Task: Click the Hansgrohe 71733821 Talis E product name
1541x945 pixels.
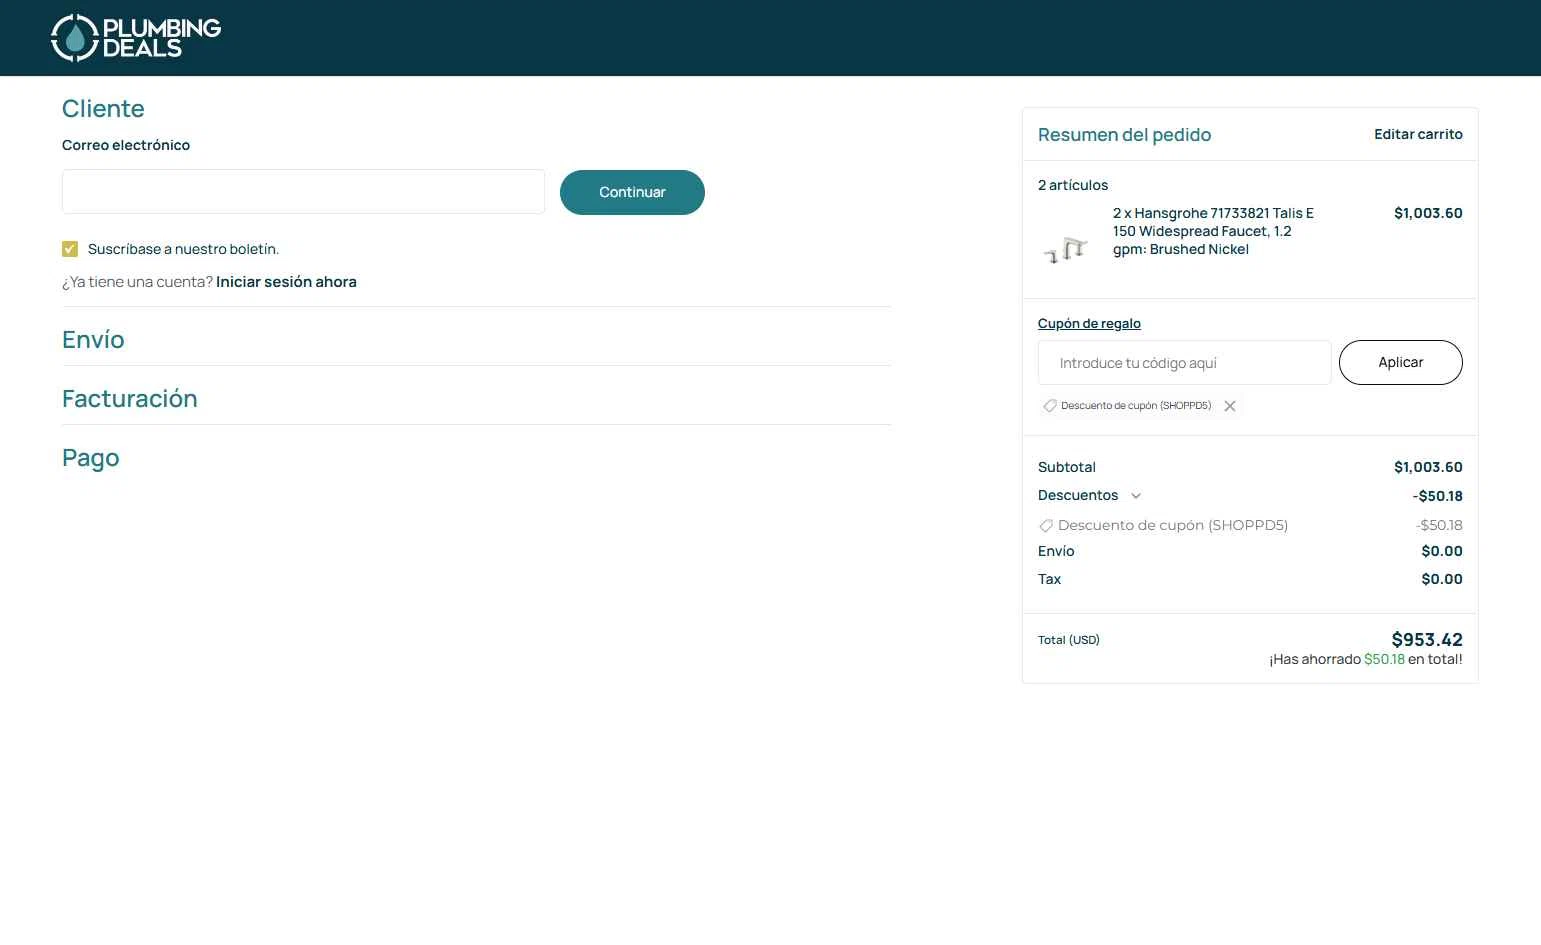Action: 1214,231
